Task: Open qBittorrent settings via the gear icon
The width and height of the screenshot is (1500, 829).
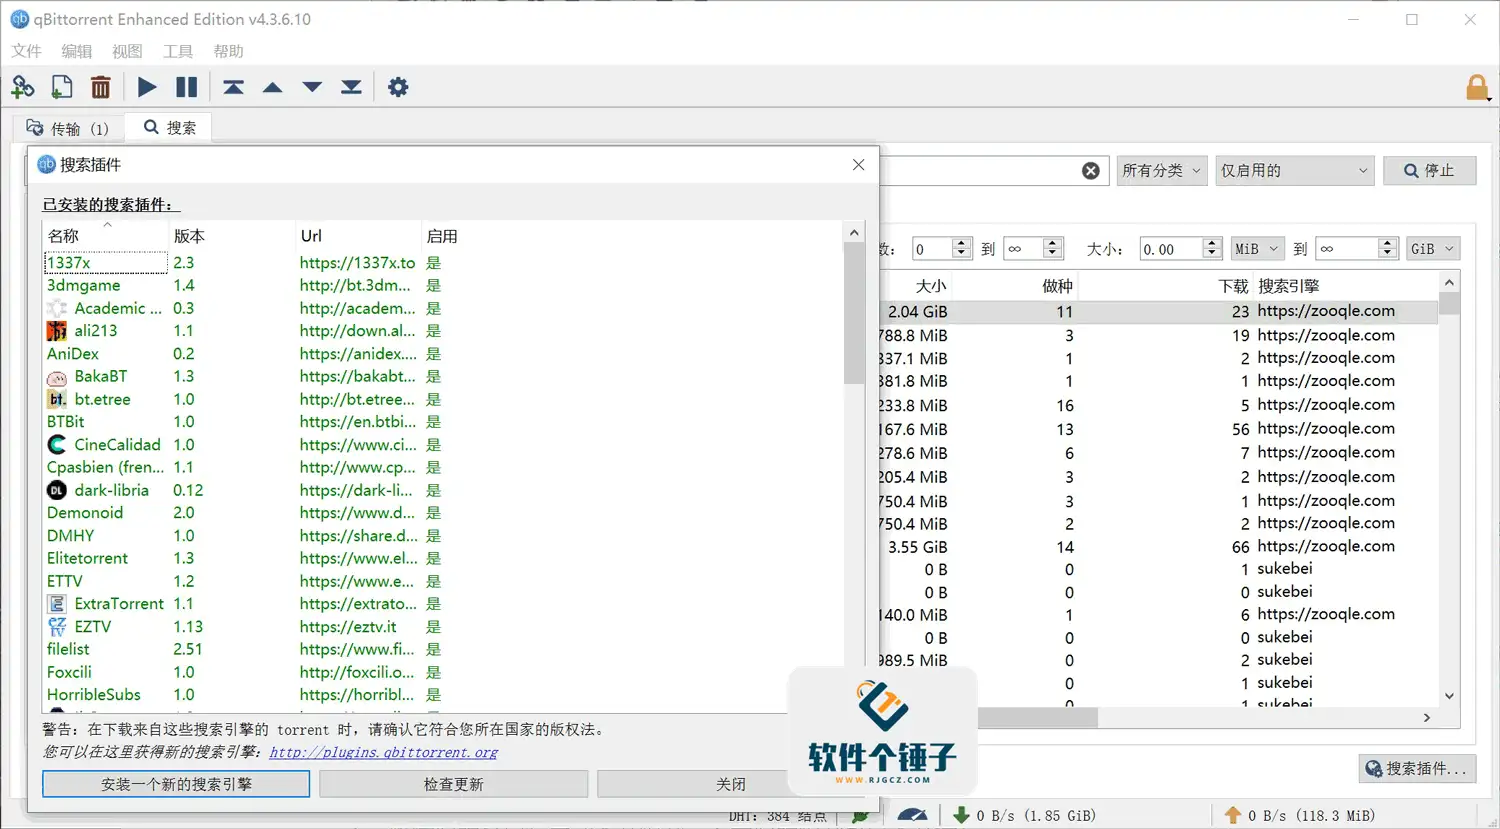Action: click(398, 87)
